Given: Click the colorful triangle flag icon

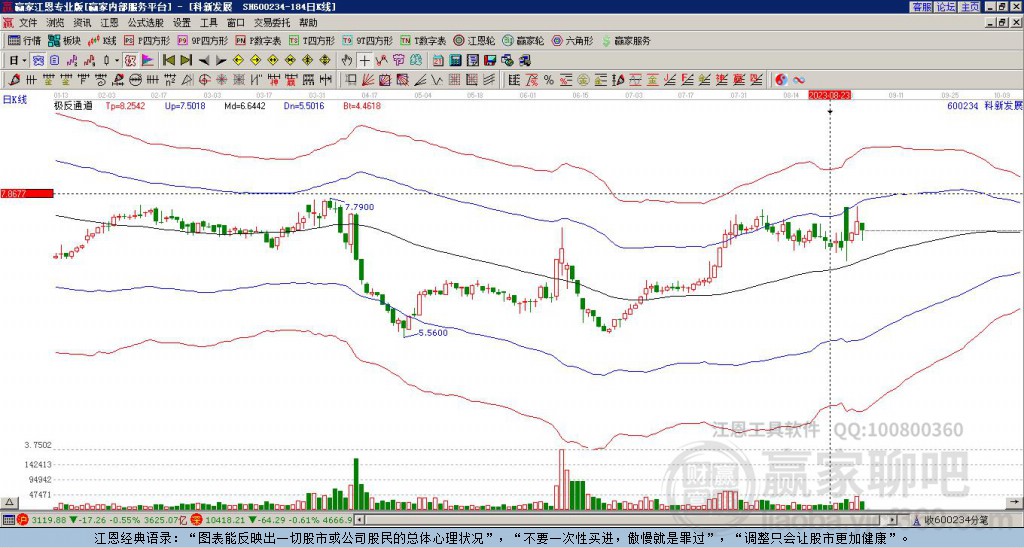Looking at the screenshot, I should click(148, 61).
